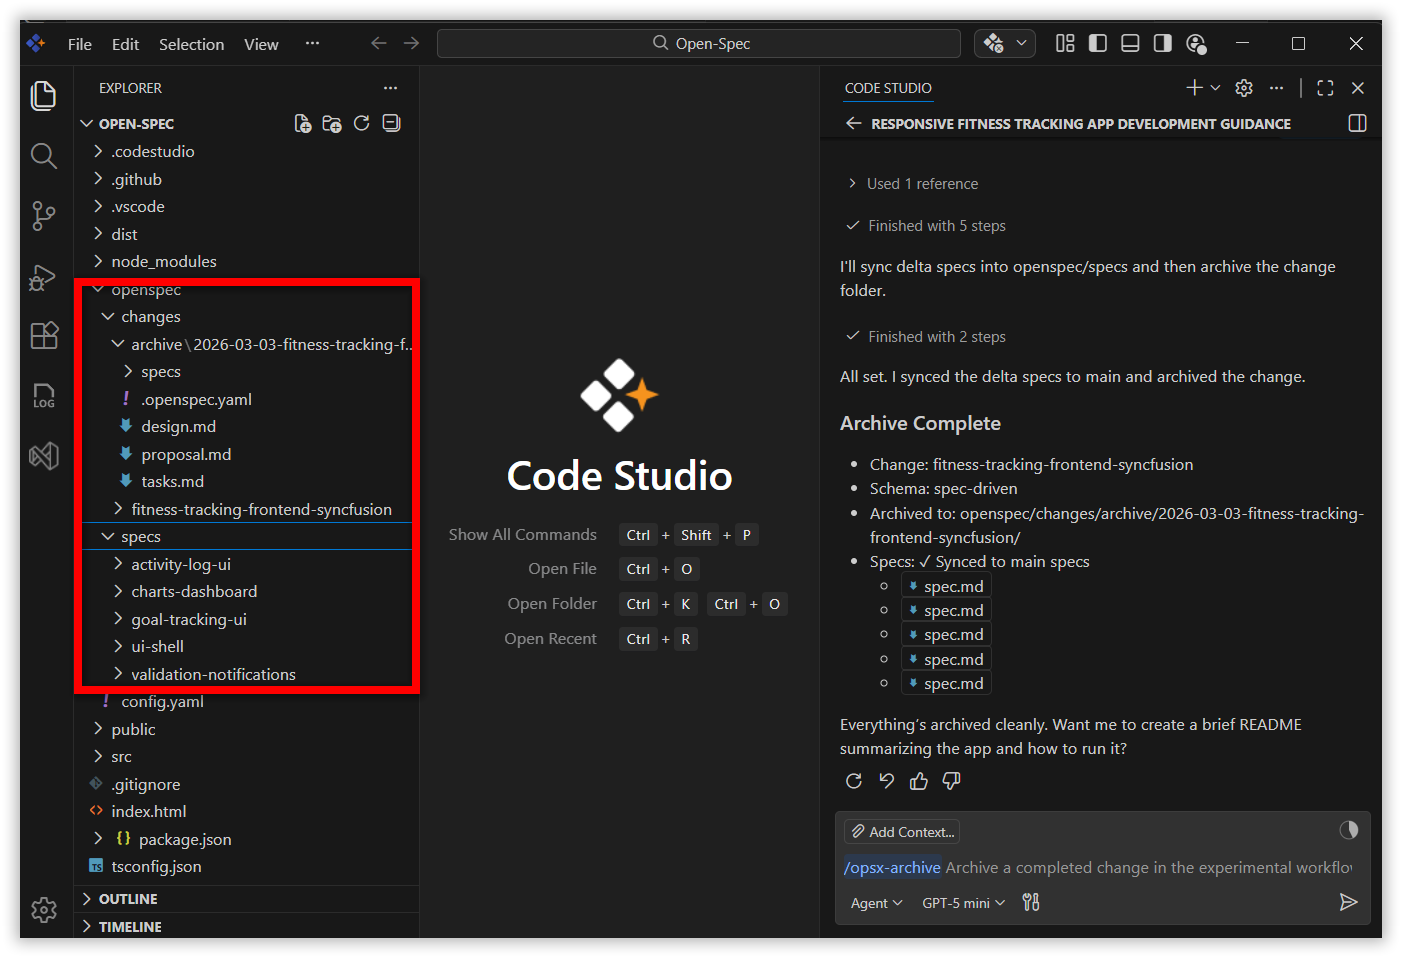Toggle the secondary side bar visibility

(1163, 43)
